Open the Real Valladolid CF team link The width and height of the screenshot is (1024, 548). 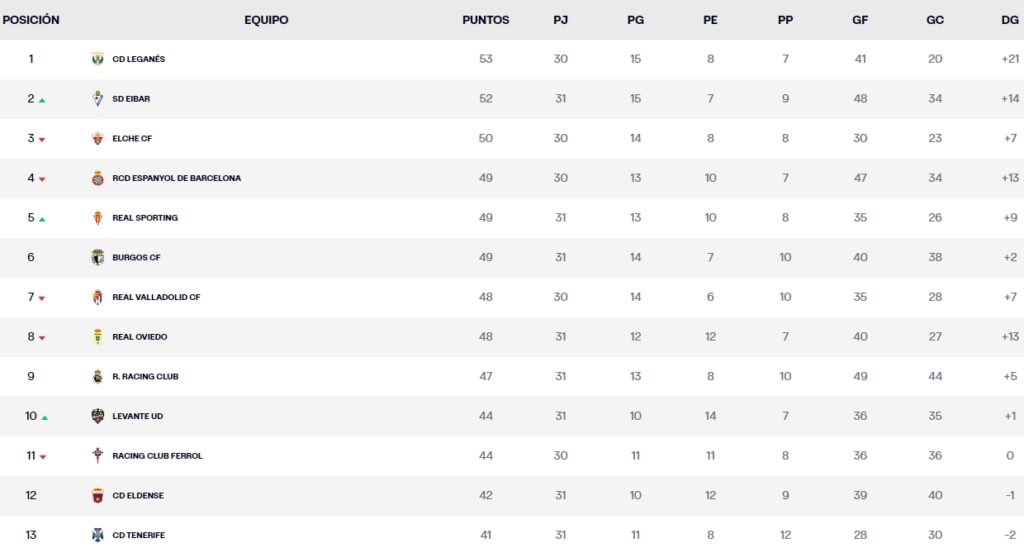click(x=156, y=297)
